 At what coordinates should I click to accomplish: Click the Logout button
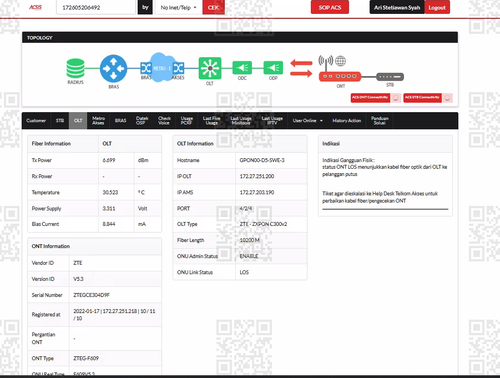437,7
